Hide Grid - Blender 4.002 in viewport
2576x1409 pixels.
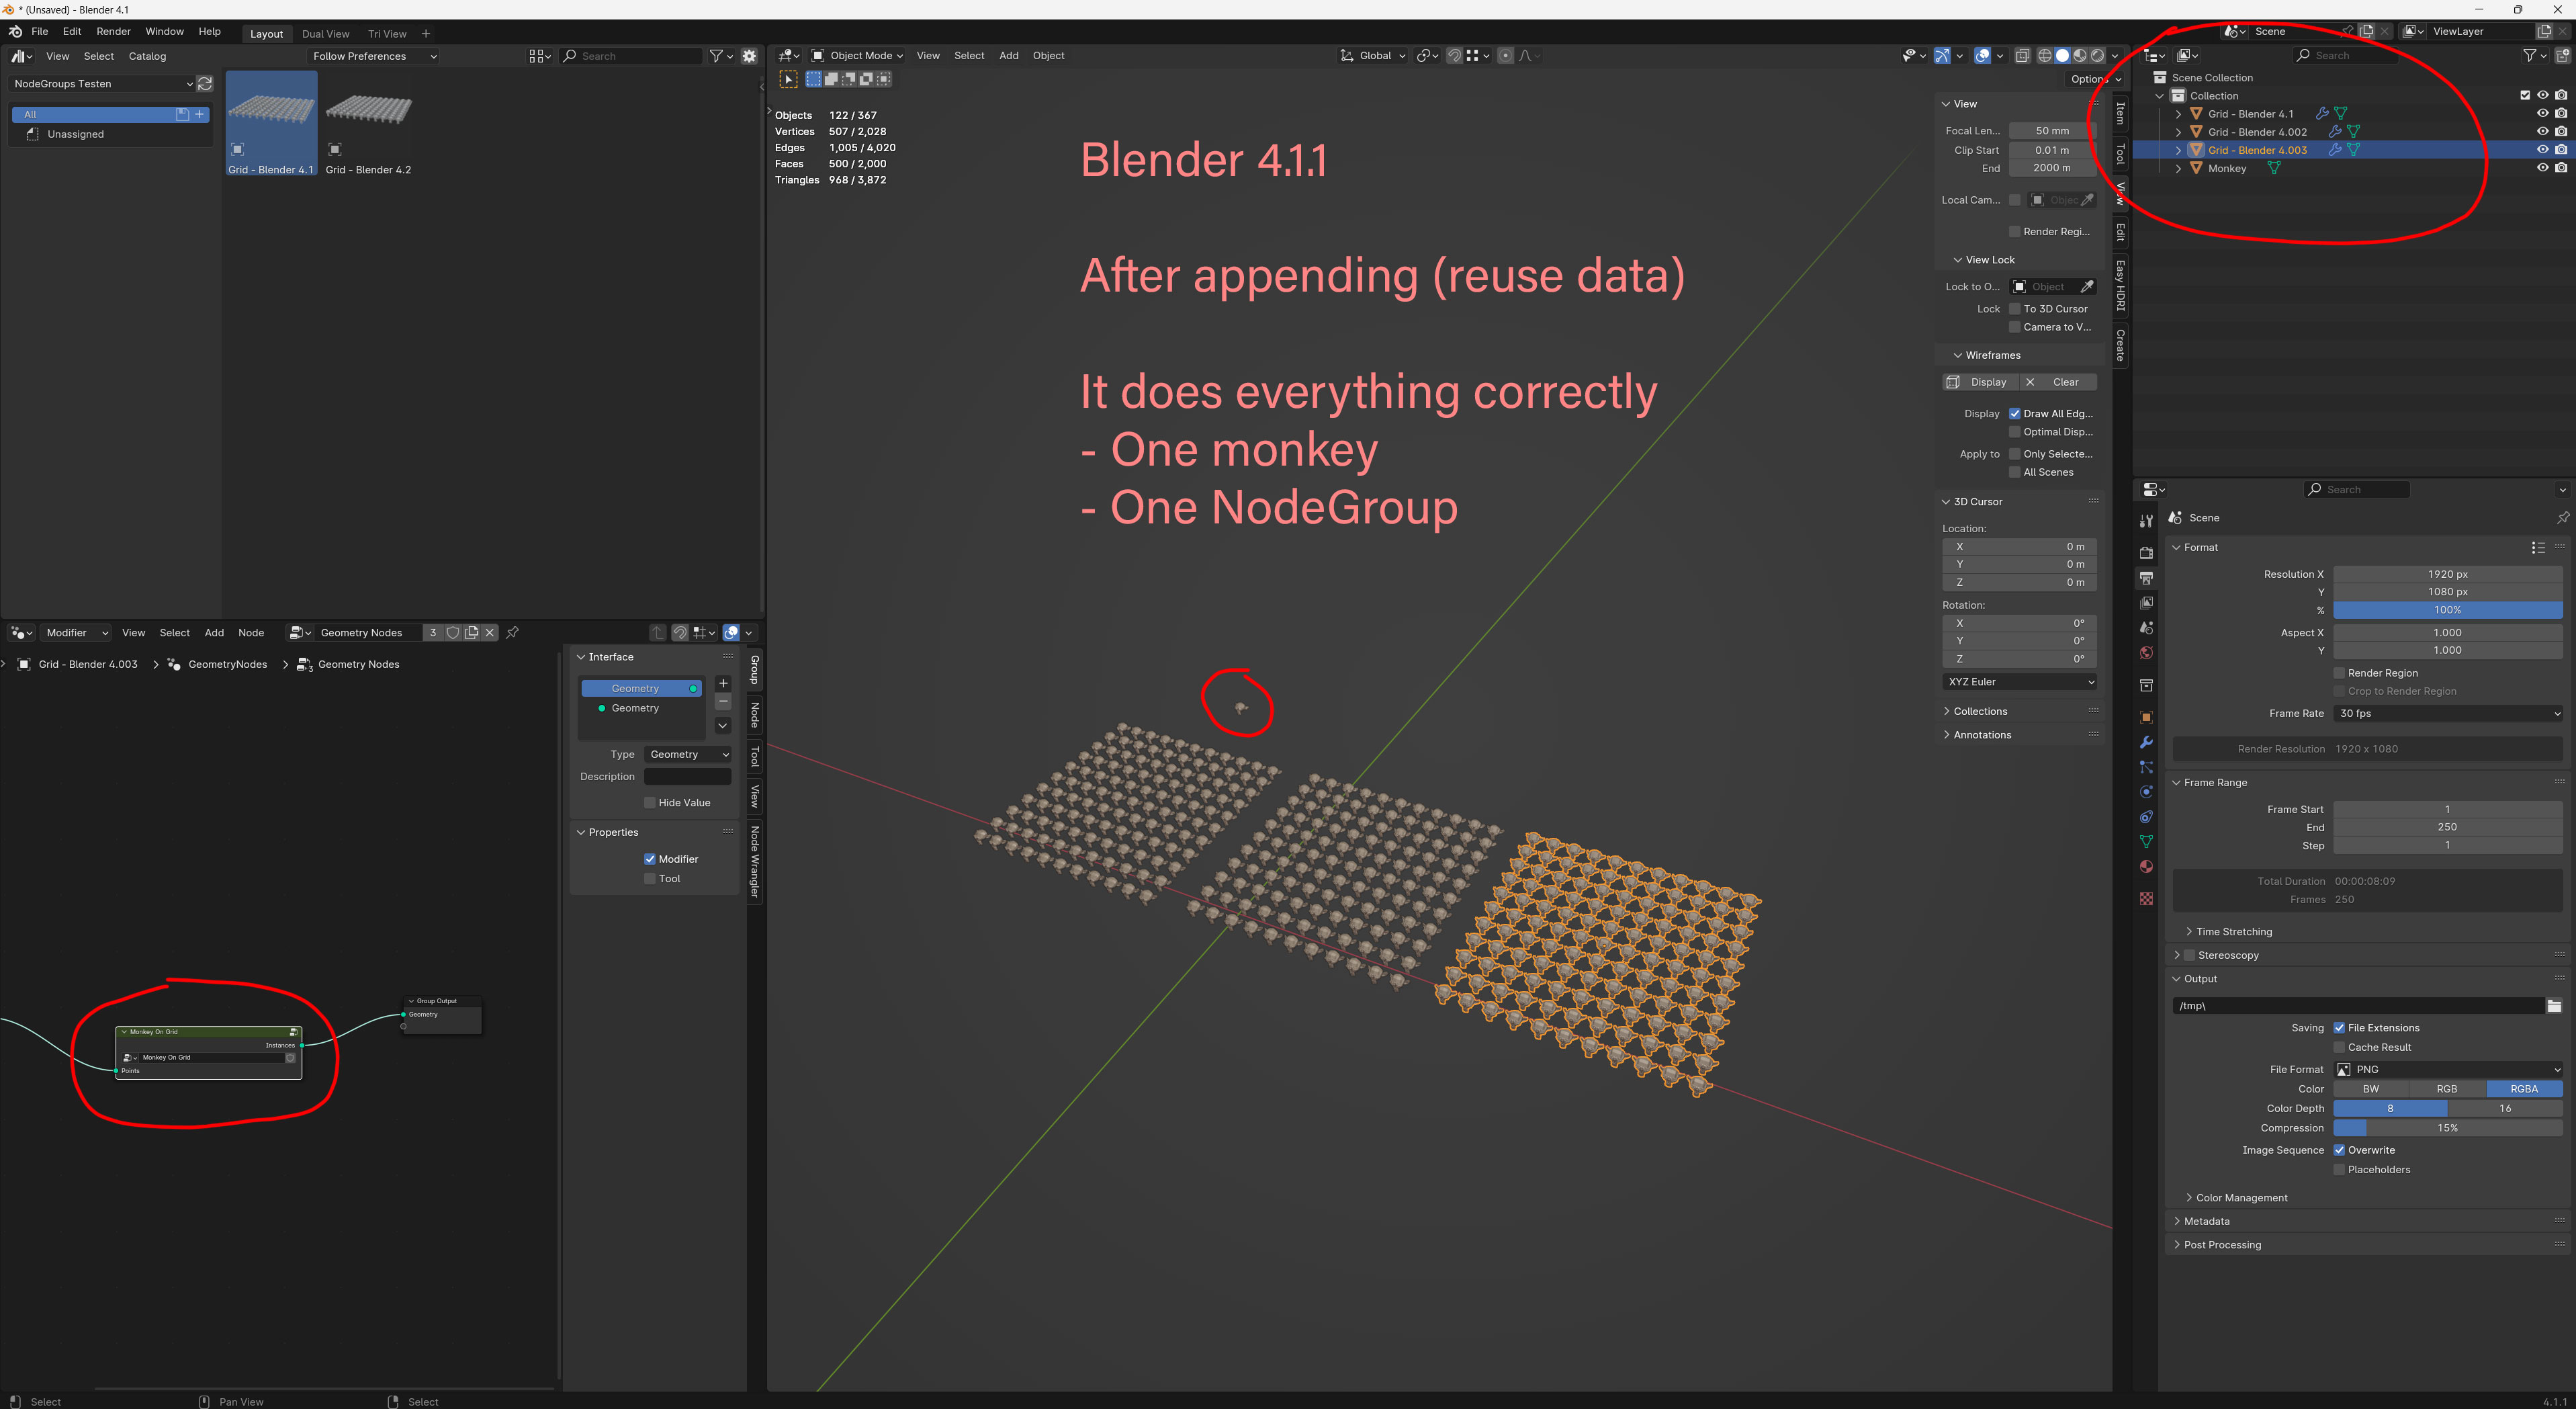pyautogui.click(x=2542, y=132)
